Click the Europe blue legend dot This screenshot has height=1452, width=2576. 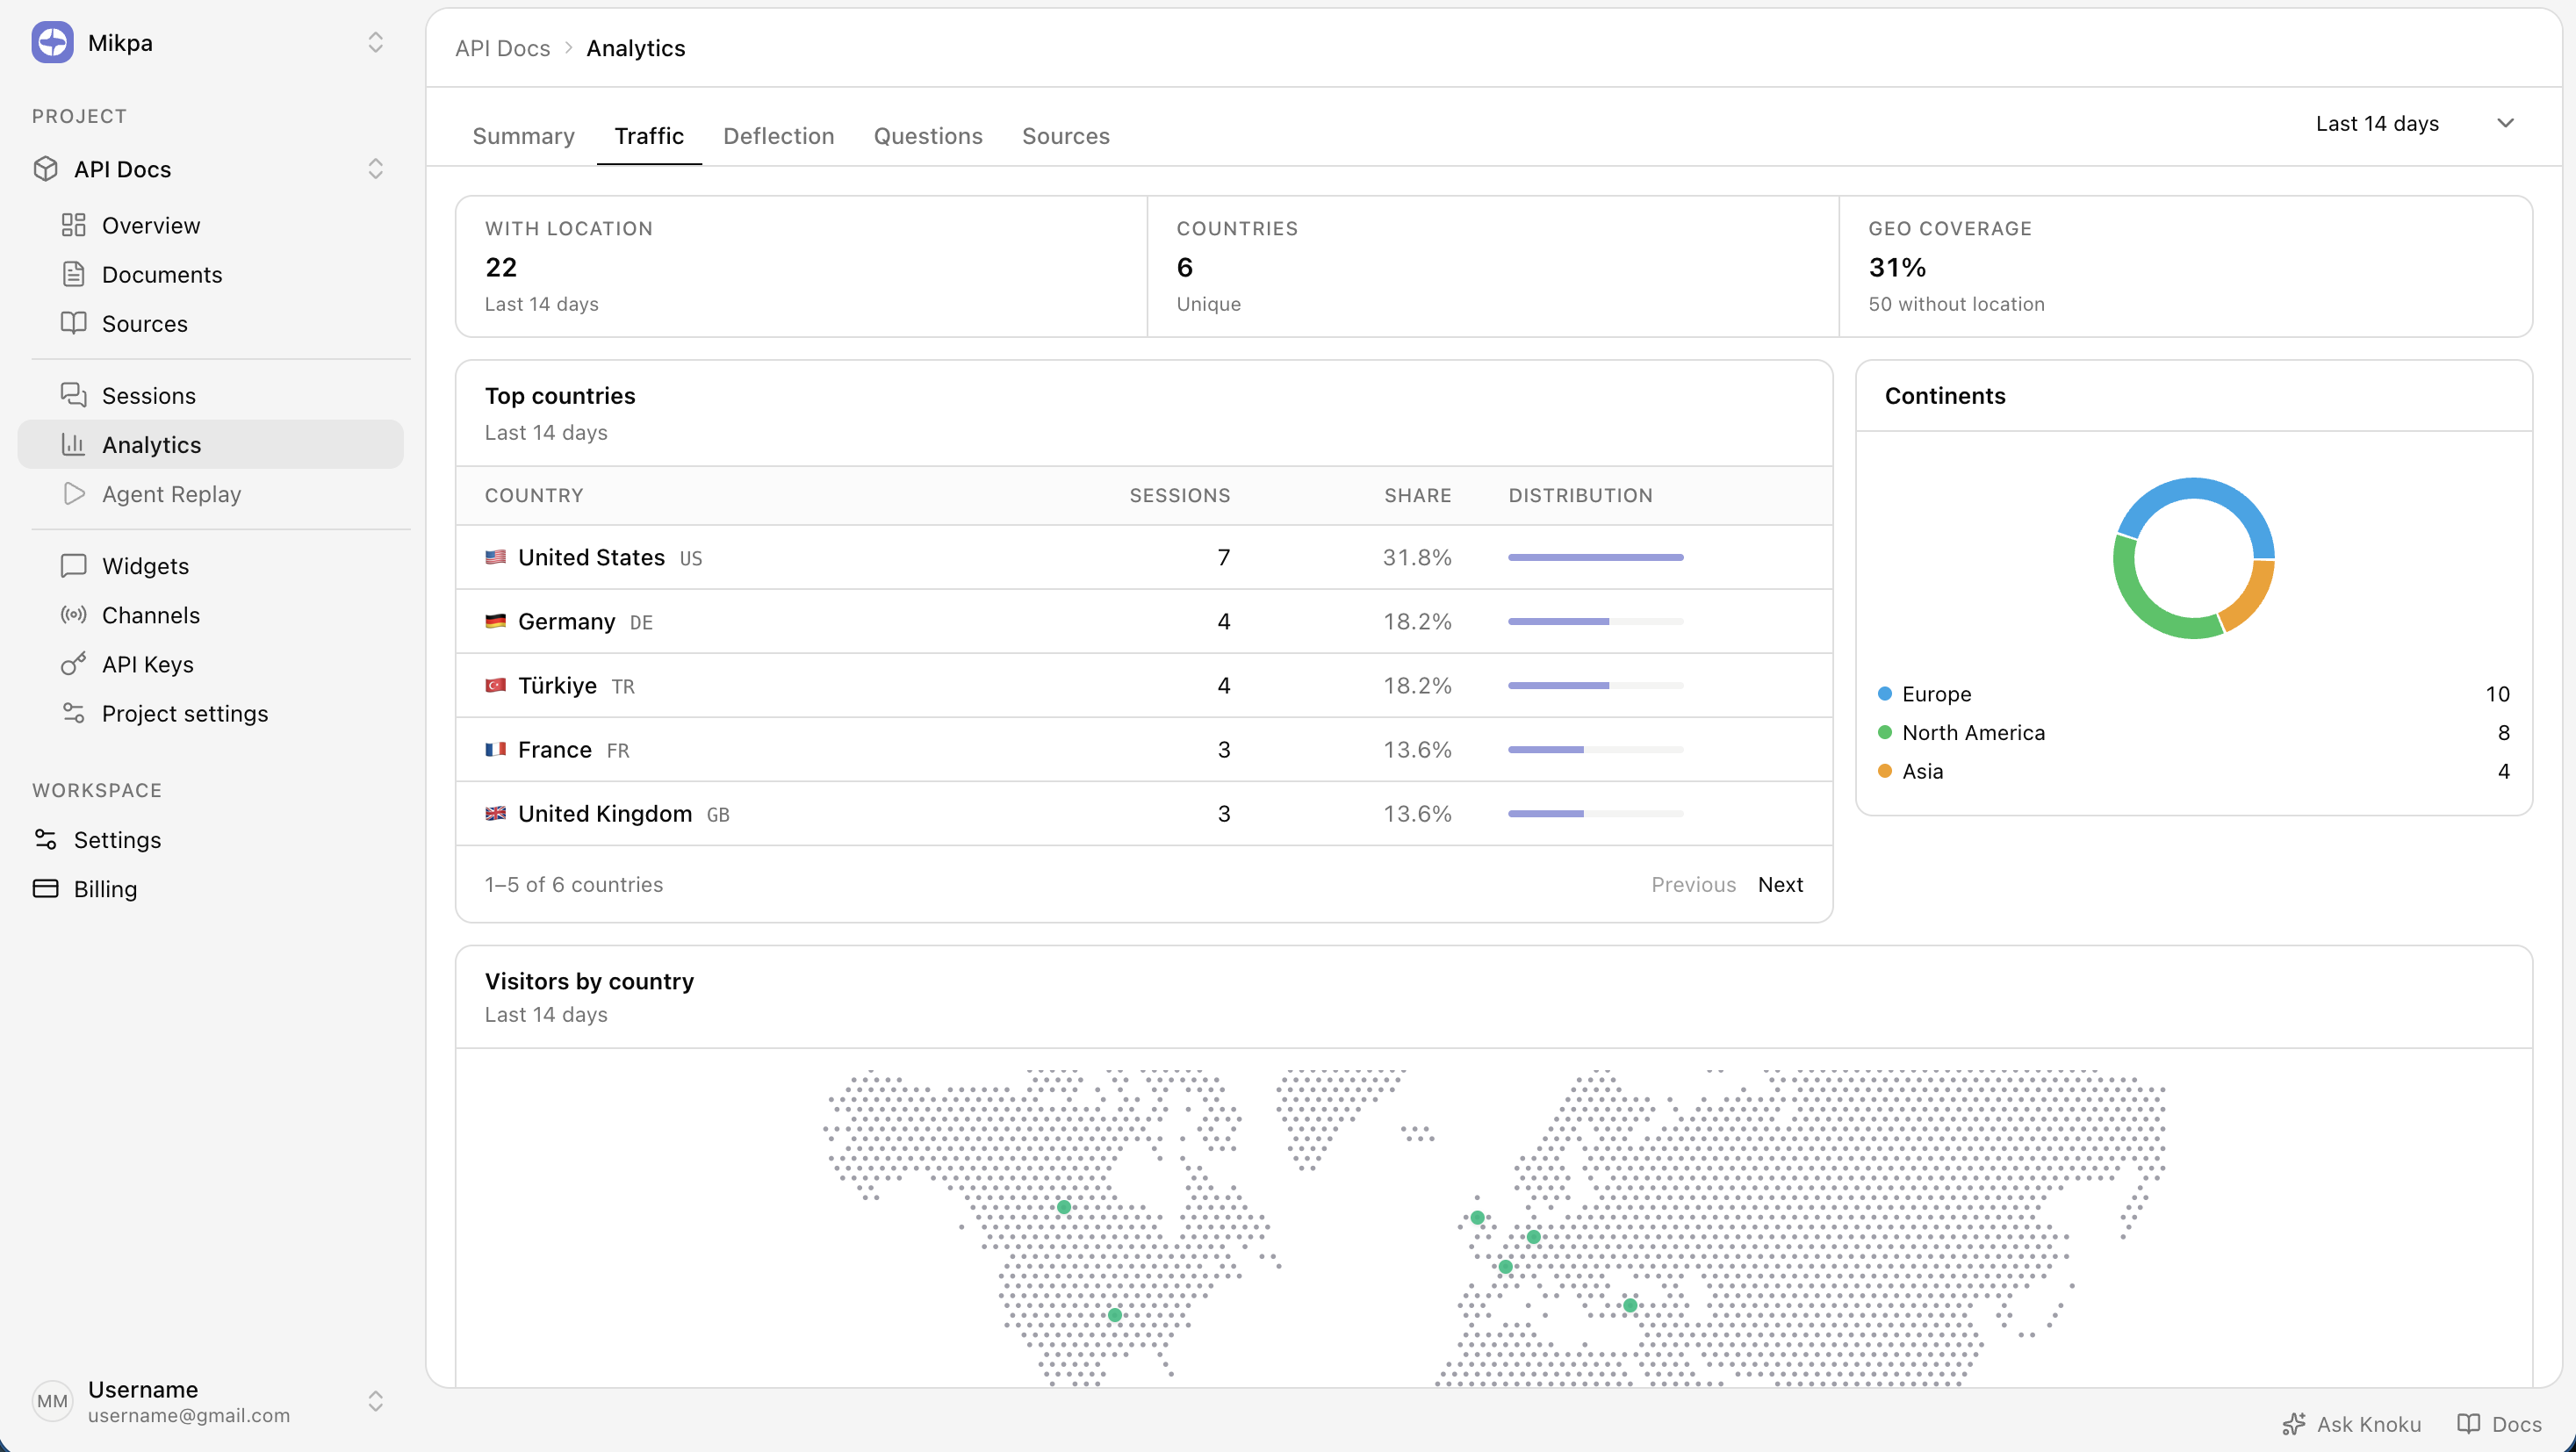[1884, 693]
